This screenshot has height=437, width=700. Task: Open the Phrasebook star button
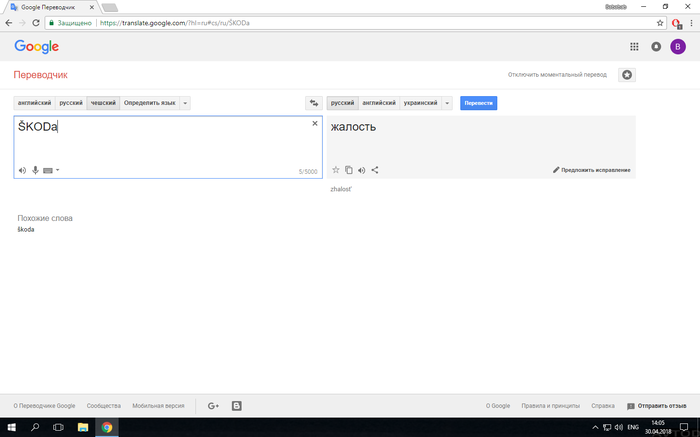(627, 75)
